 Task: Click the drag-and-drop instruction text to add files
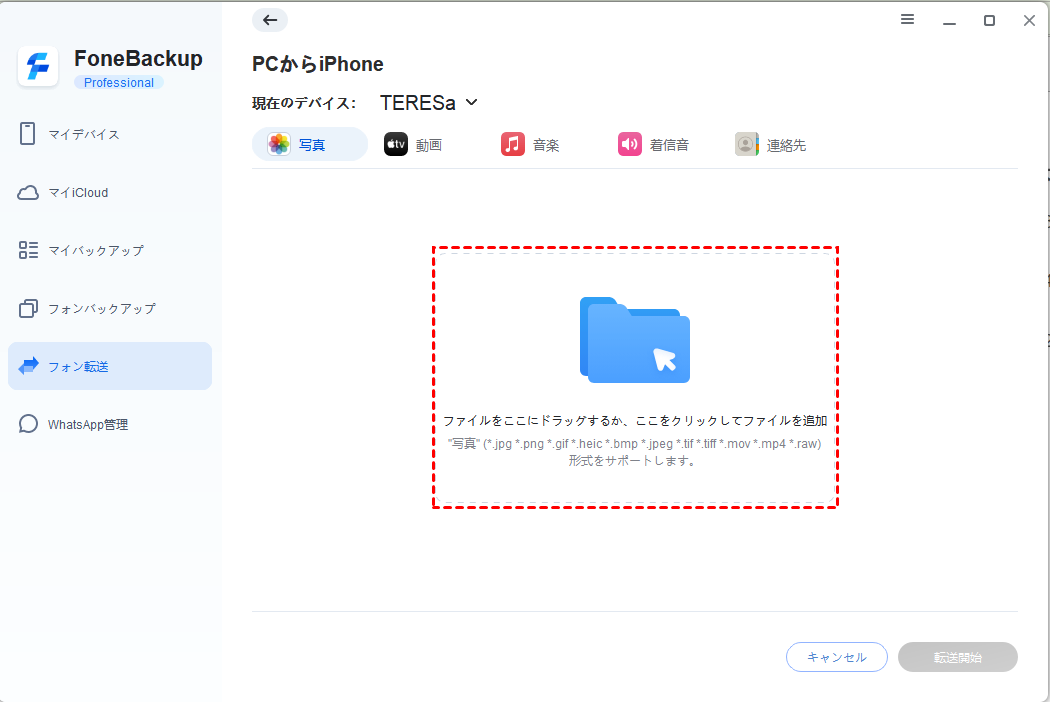click(635, 421)
